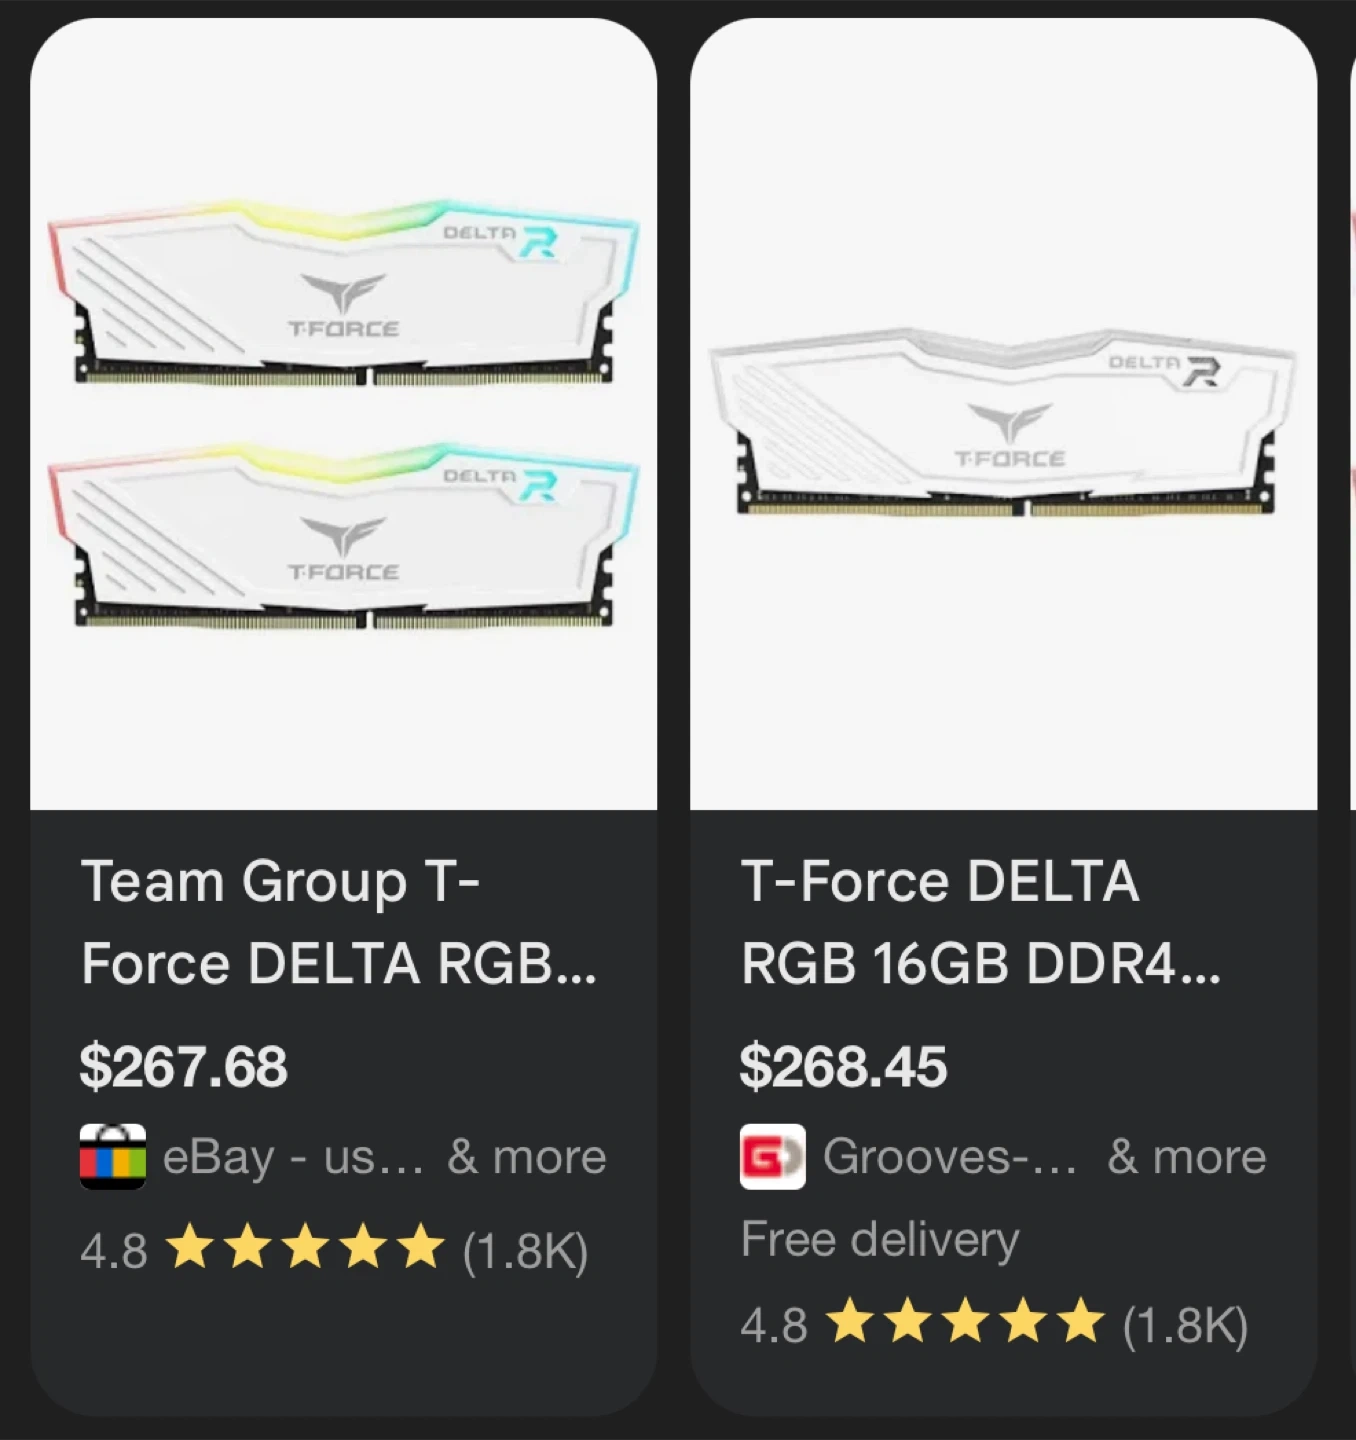Show more sellers beside Grooves
This screenshot has width=1356, height=1440.
click(1187, 1158)
